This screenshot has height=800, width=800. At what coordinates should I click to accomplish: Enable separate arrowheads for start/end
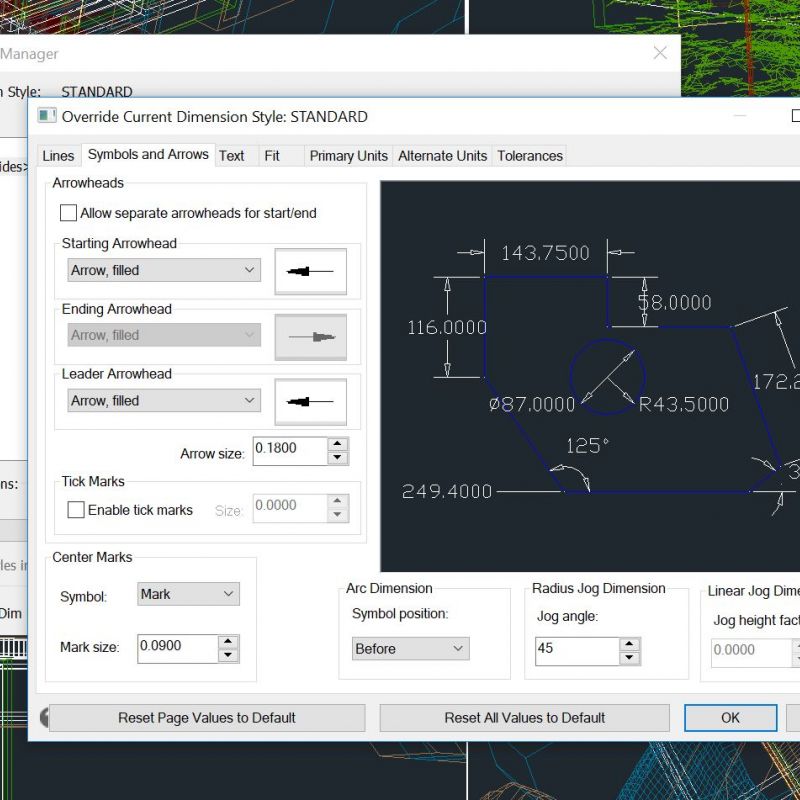69,213
